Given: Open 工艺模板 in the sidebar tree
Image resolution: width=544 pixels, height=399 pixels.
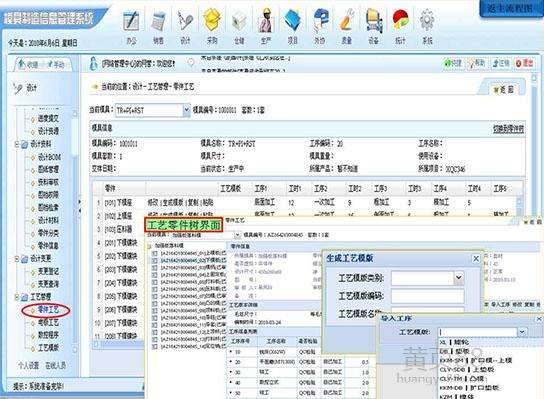Looking at the screenshot, I should (x=48, y=348).
